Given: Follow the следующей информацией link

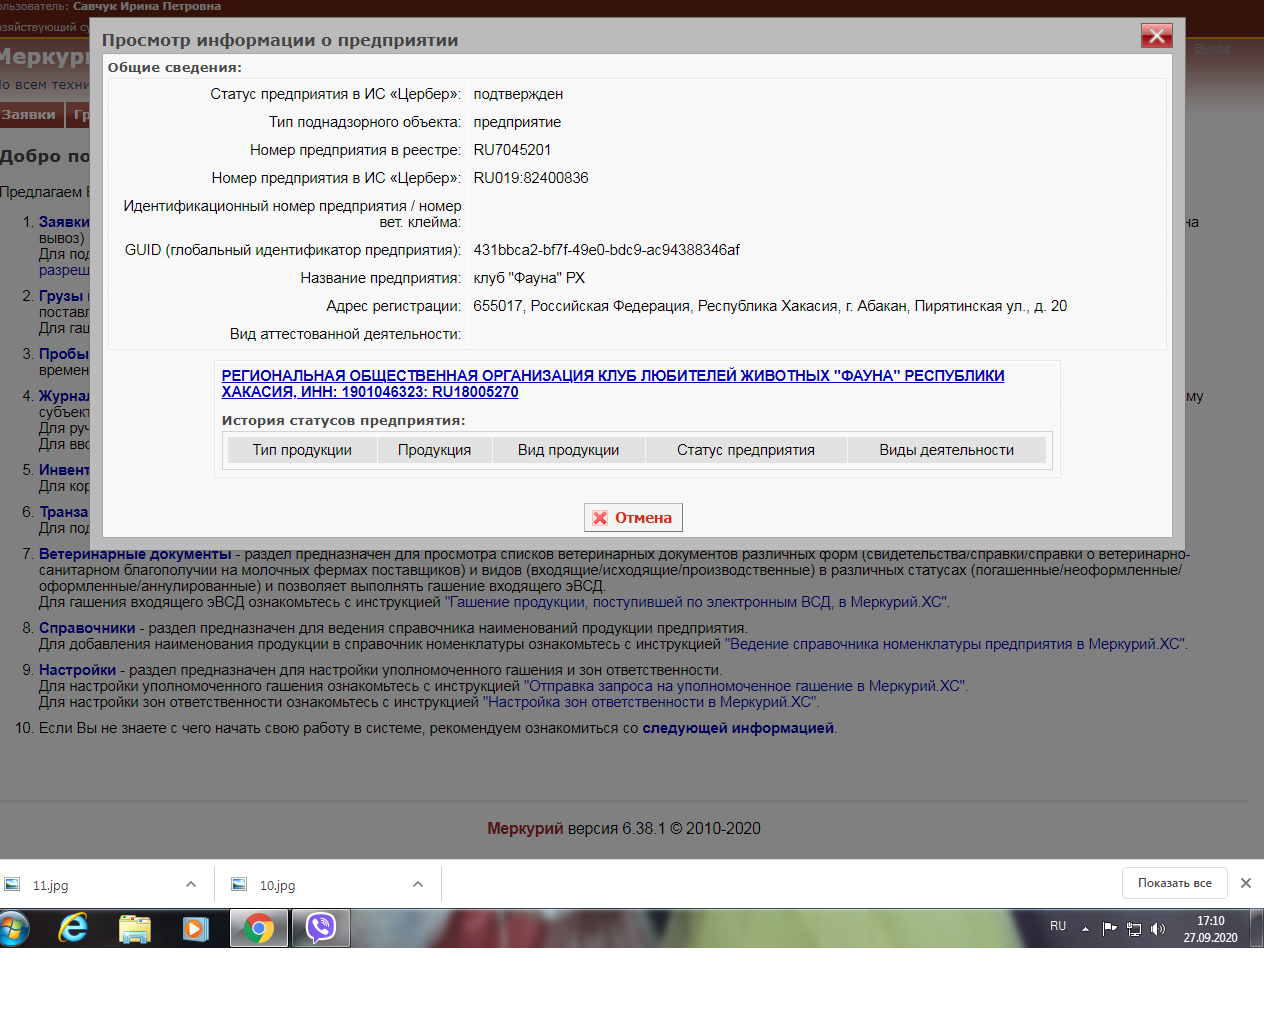Looking at the screenshot, I should pos(738,728).
